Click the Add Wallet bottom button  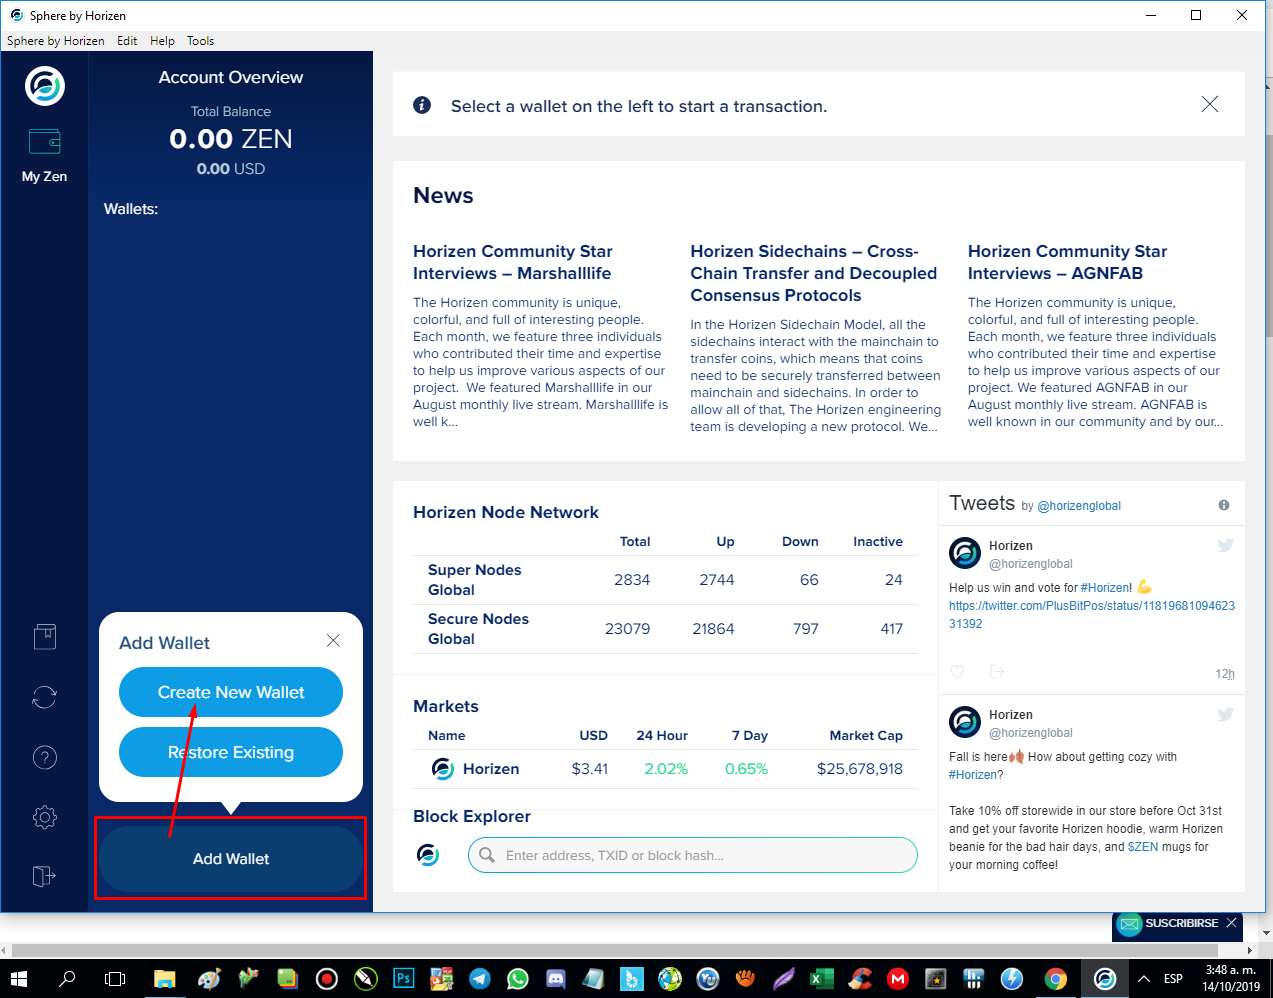231,859
